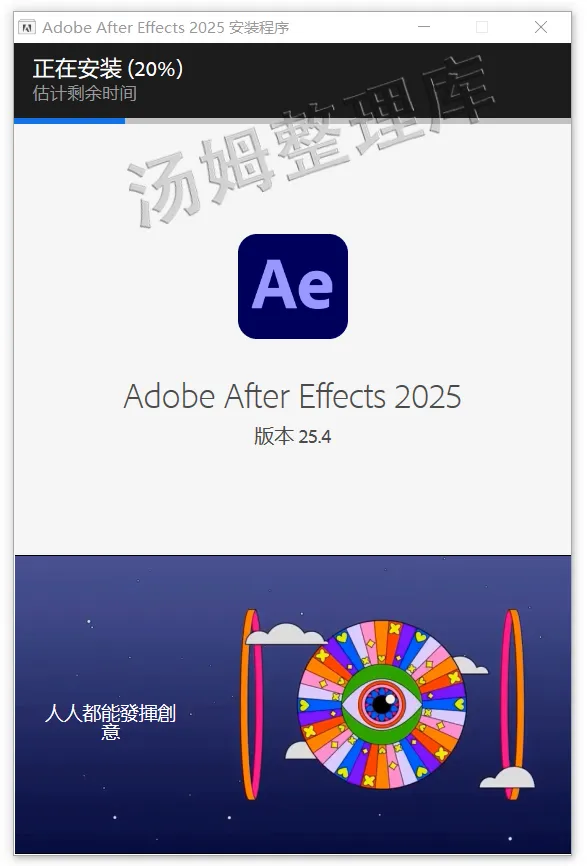This screenshot has height=866, width=587.
Task: Click the After Effects Ae logo
Action: (x=293, y=286)
